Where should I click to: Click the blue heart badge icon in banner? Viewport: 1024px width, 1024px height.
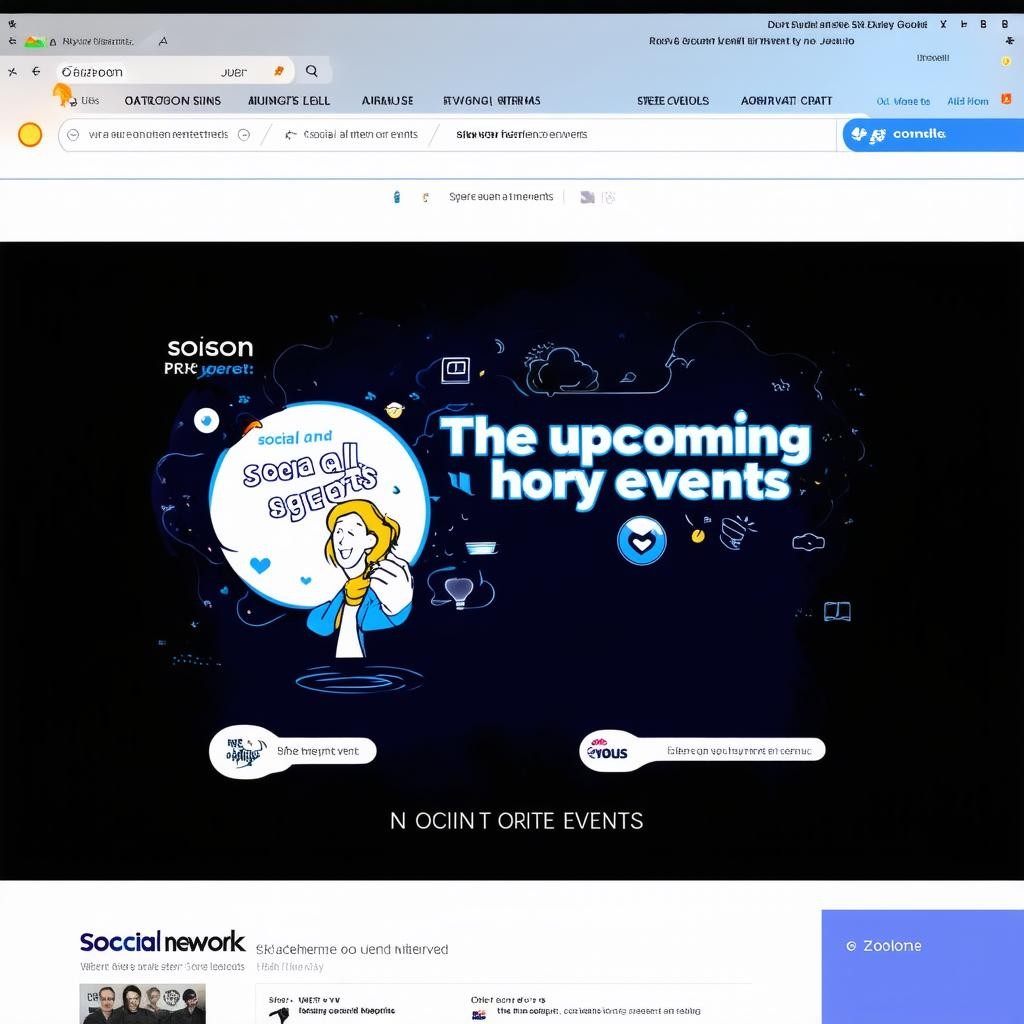641,540
